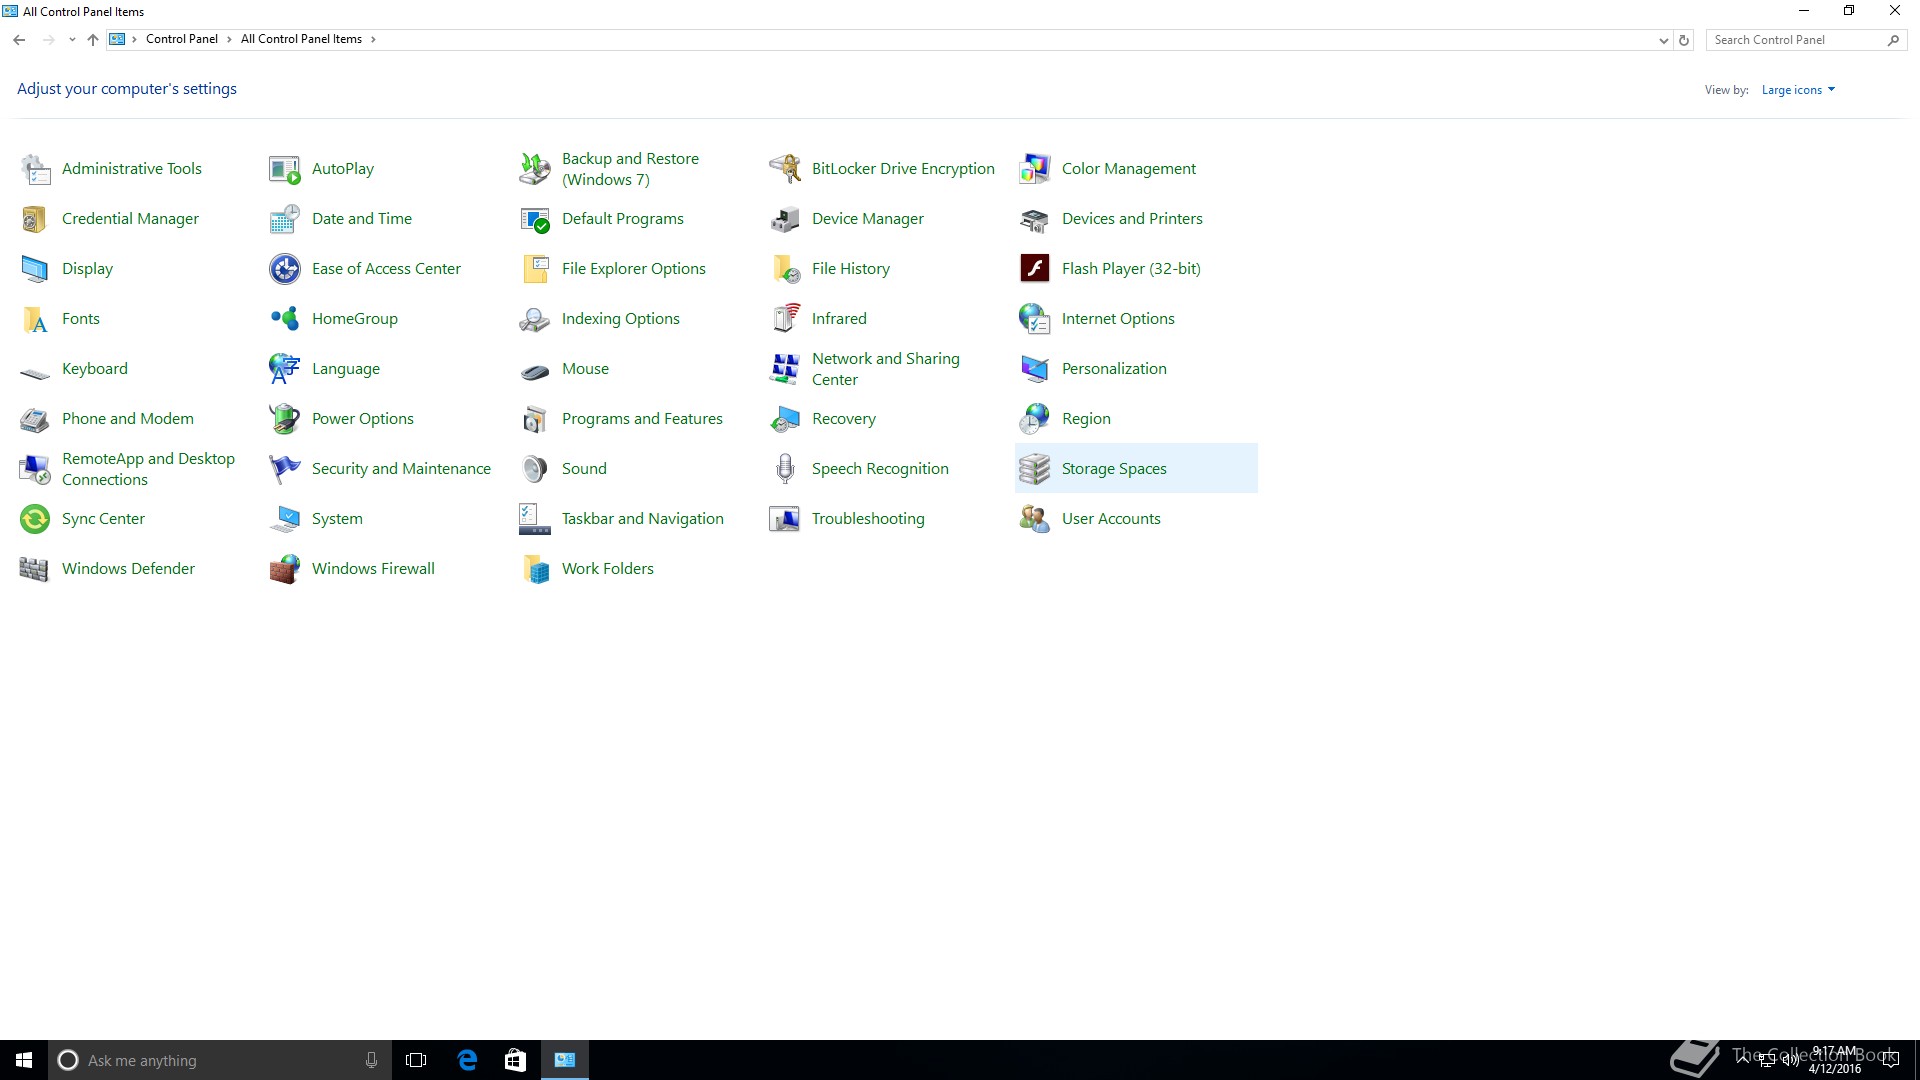Open the Default Programs icon
This screenshot has height=1080, width=1920.
pyautogui.click(x=535, y=219)
